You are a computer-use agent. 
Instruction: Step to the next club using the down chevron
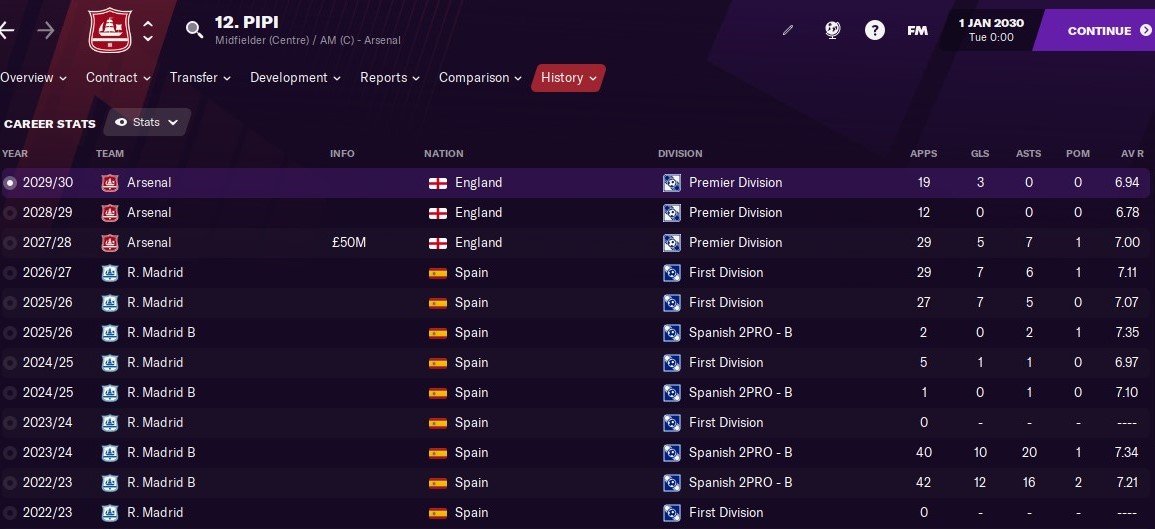[148, 38]
